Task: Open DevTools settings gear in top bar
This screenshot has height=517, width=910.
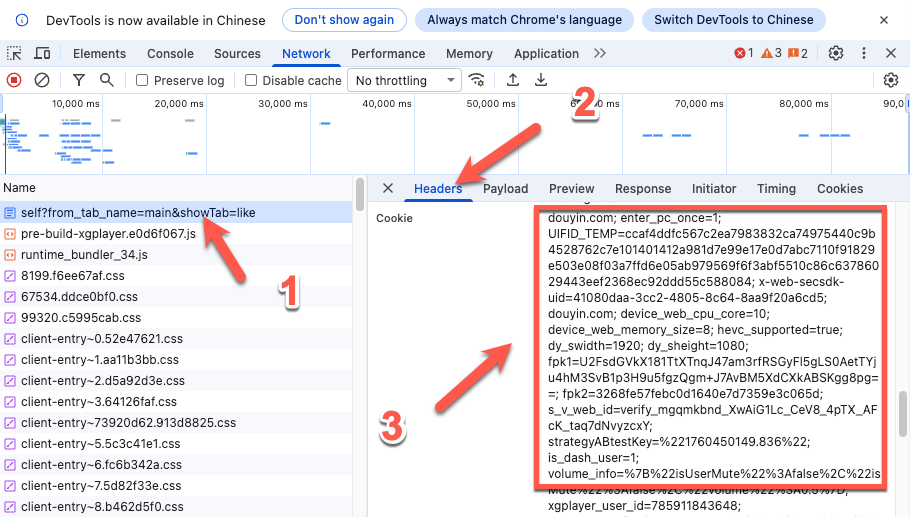Action: (836, 53)
